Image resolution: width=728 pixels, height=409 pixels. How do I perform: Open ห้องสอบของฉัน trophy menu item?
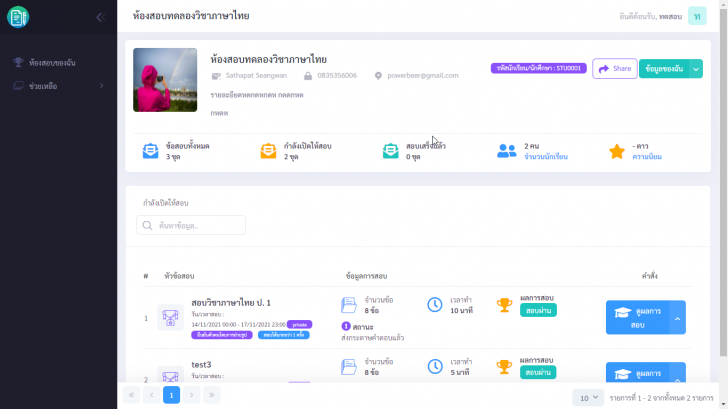tap(45, 63)
